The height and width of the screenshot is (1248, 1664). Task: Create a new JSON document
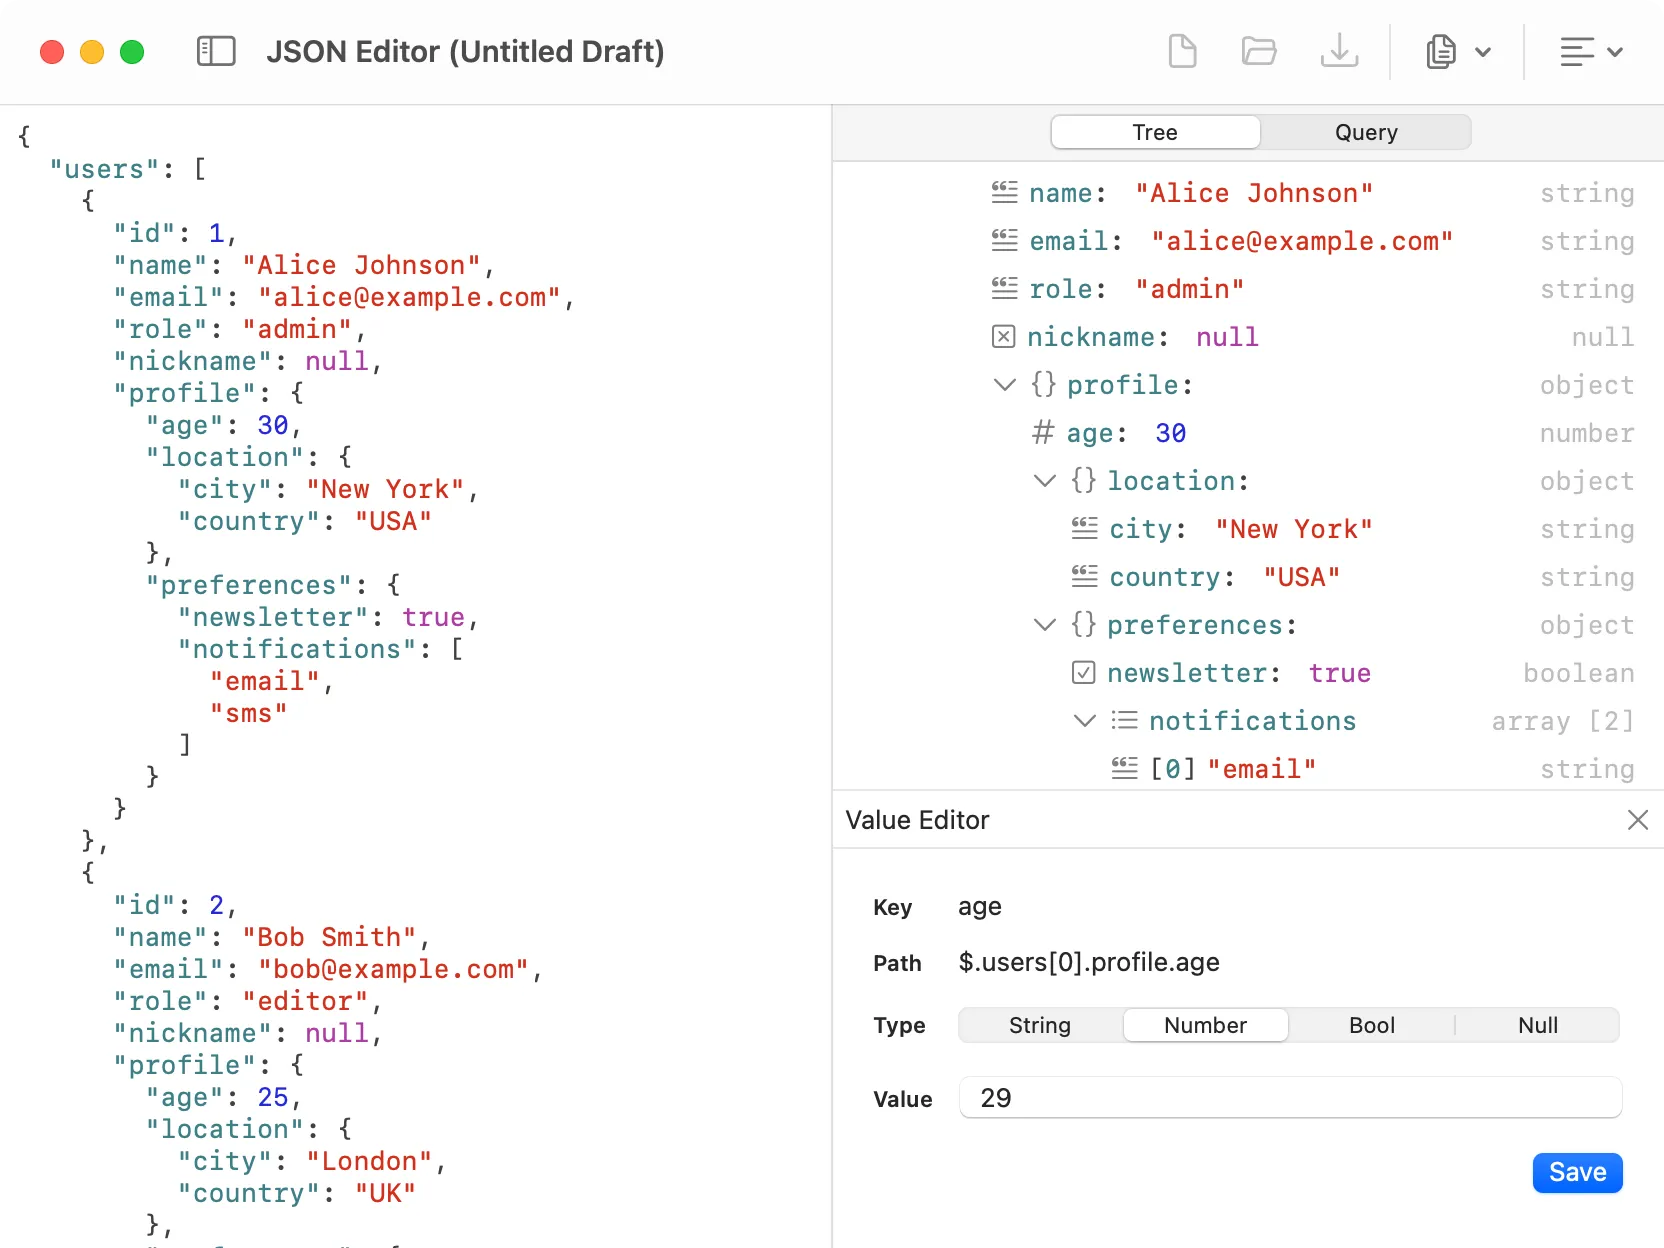[1183, 51]
